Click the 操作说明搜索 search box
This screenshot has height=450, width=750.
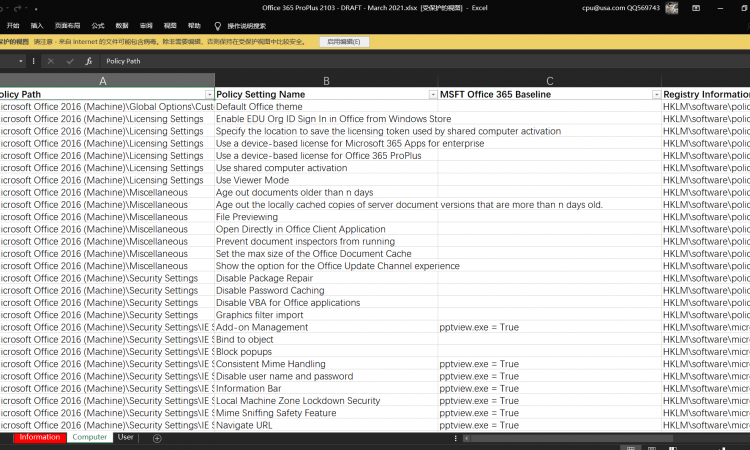(246, 26)
